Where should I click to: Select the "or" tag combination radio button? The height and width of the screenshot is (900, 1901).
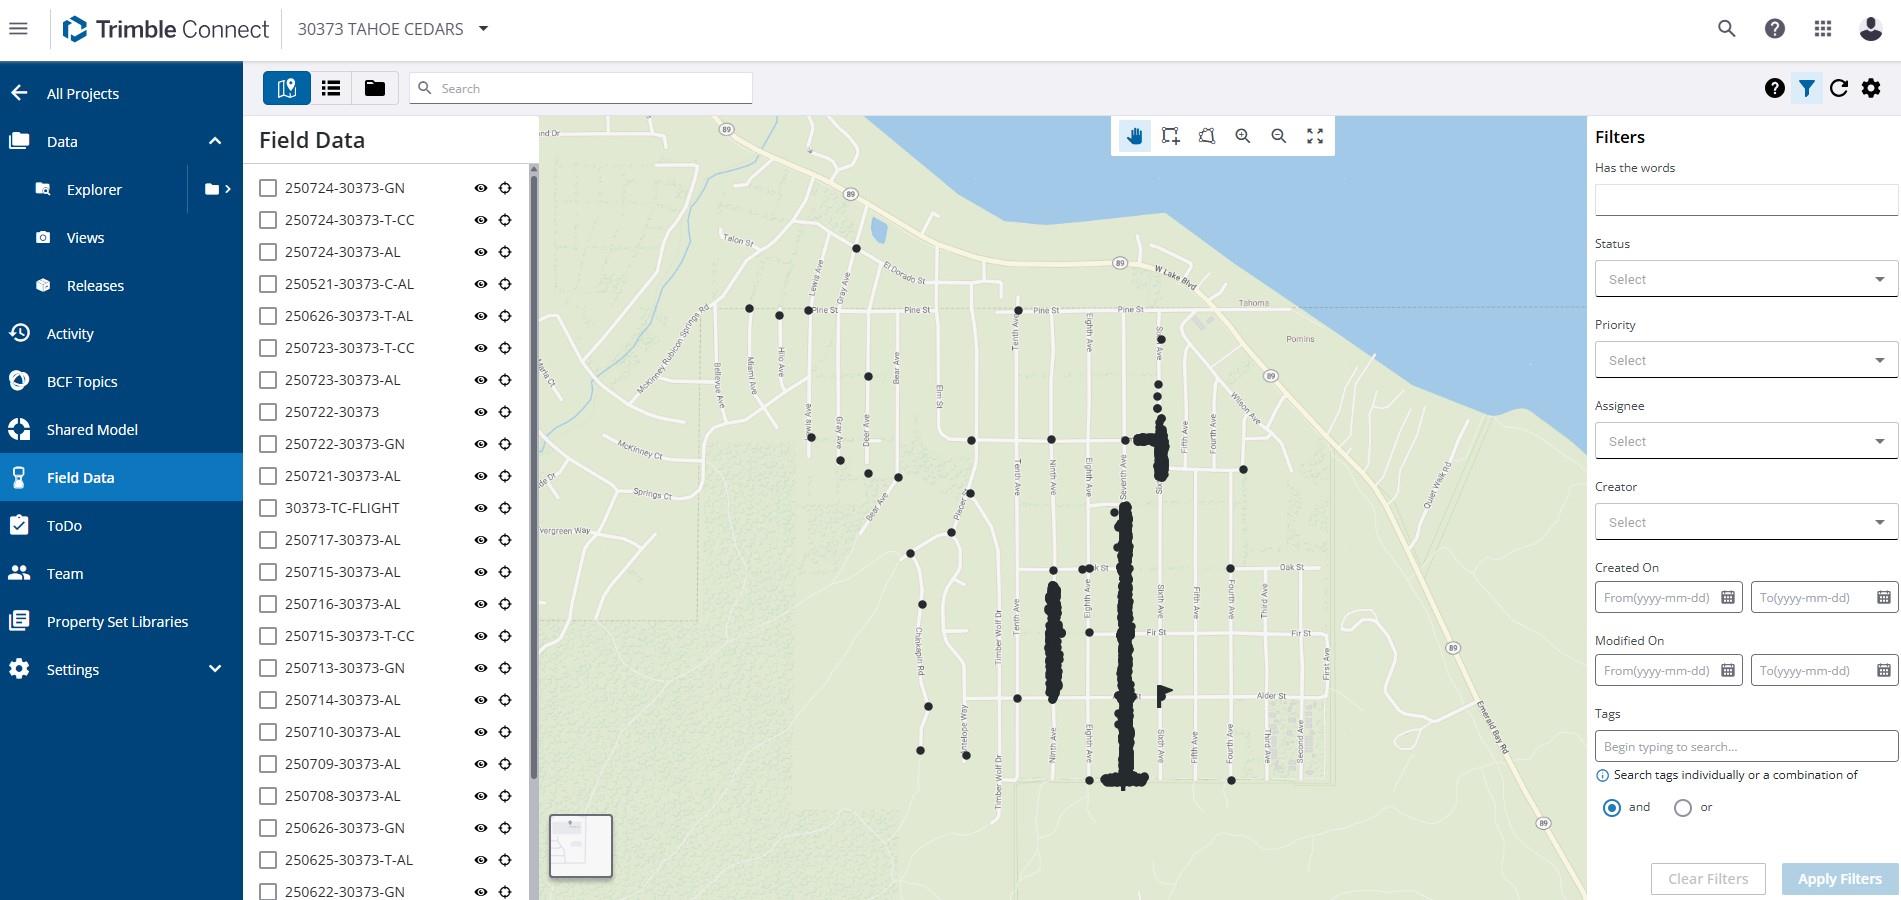pos(1683,808)
